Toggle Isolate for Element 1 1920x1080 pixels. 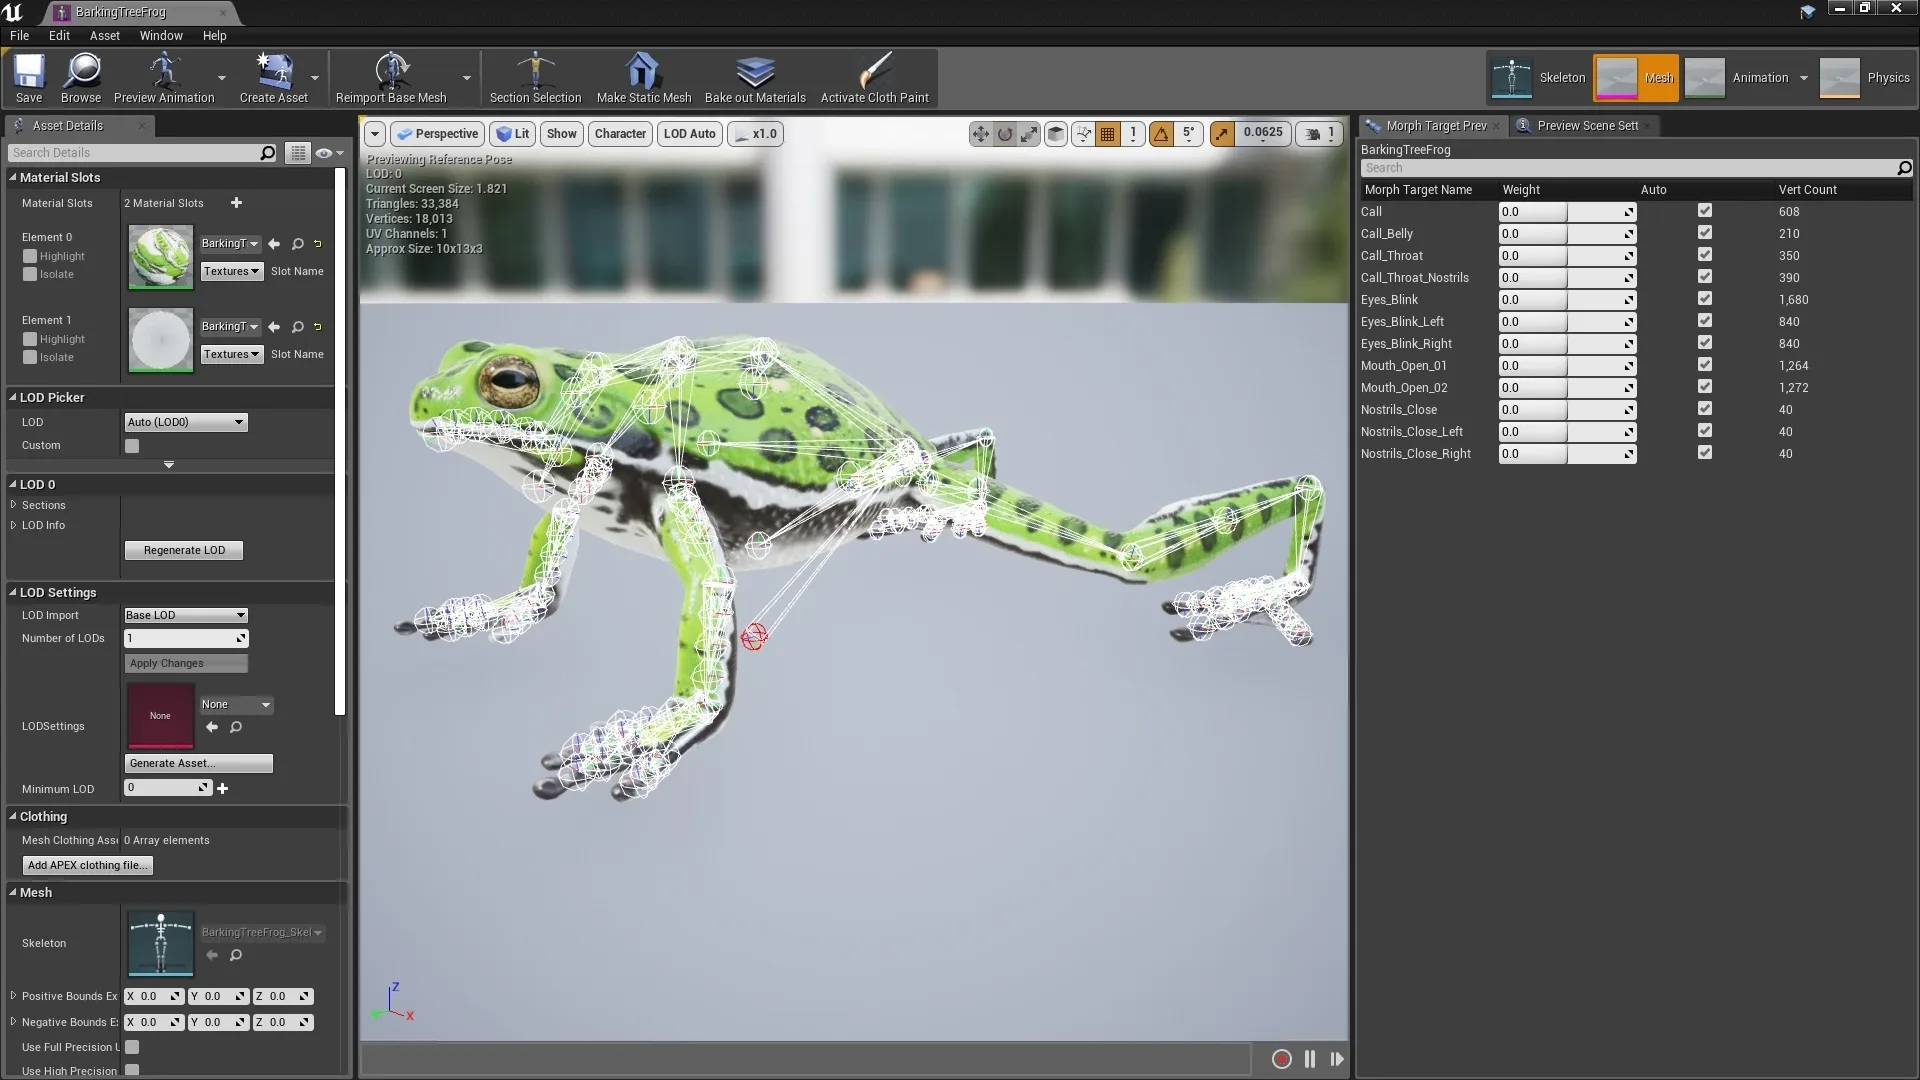point(30,357)
